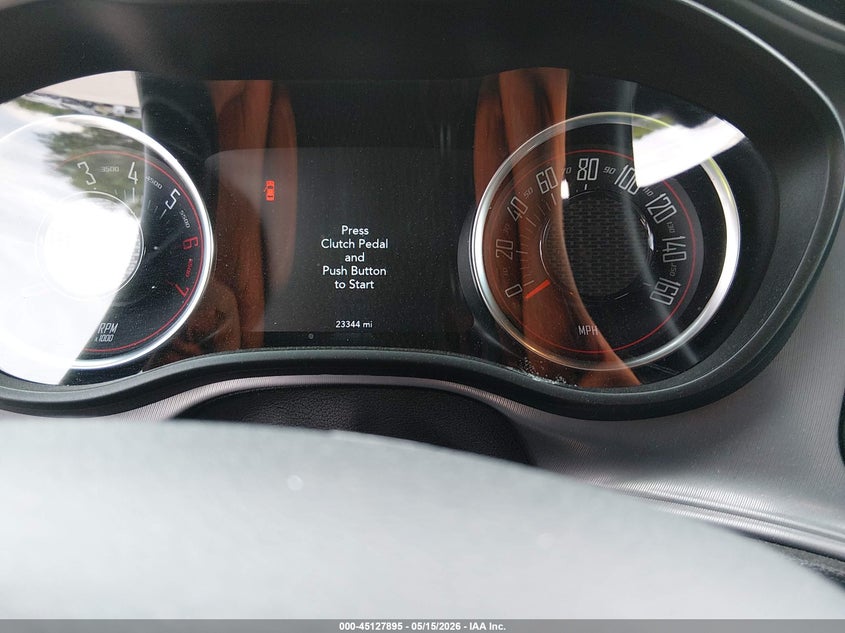
Task: Select the Press Clutch Pedal message
Action: (x=354, y=258)
